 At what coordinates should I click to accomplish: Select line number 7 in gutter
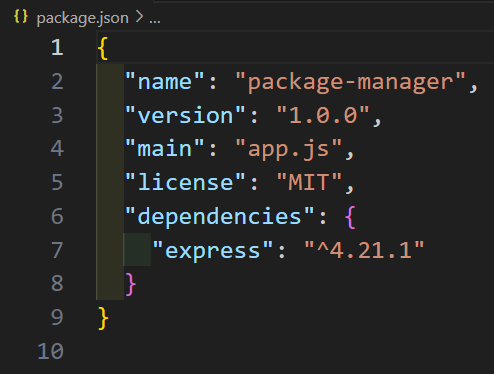(x=57, y=250)
